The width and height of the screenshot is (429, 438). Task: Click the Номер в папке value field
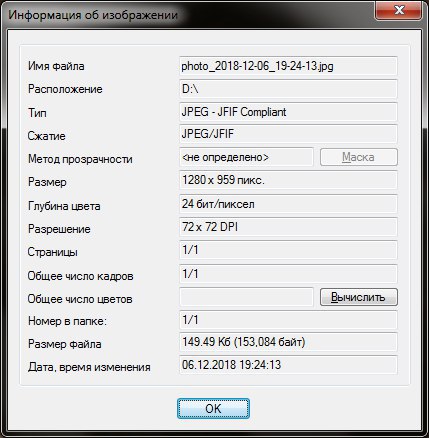point(288,320)
